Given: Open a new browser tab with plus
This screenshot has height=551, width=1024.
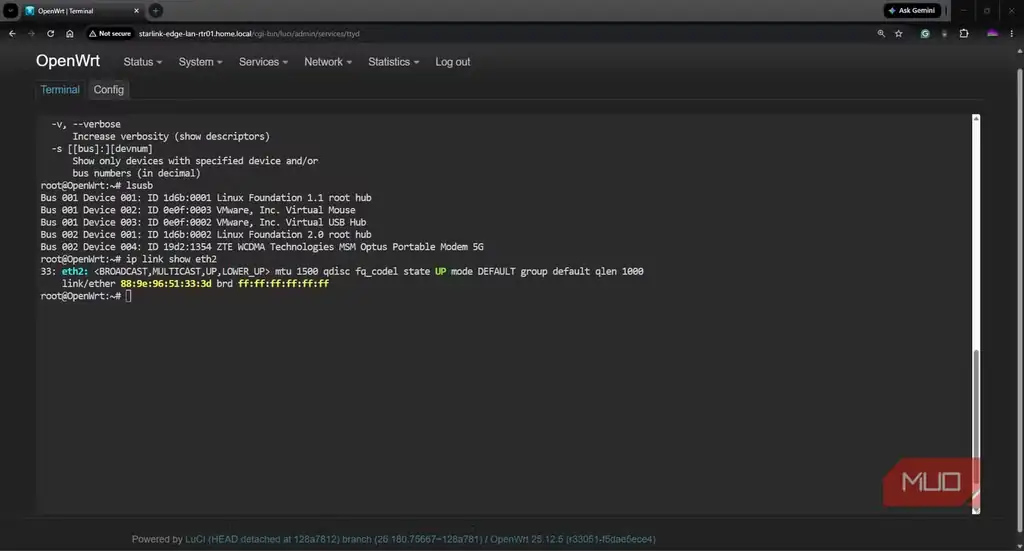Looking at the screenshot, I should 155,10.
